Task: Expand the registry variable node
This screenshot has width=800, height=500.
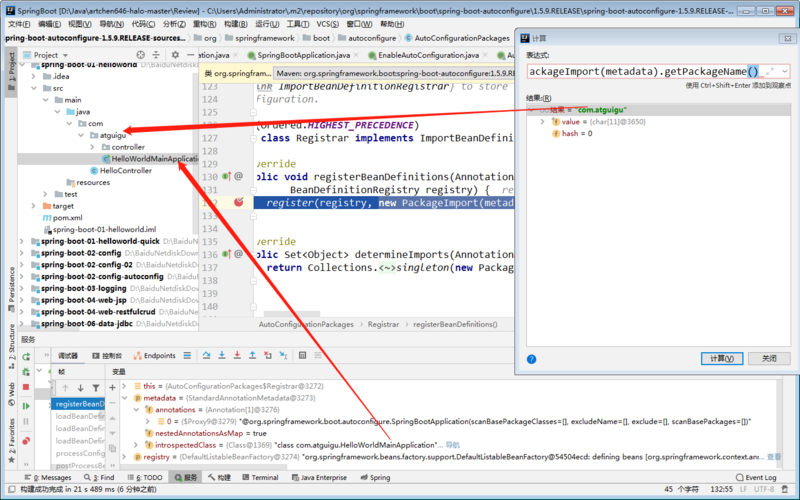Action: [124, 457]
